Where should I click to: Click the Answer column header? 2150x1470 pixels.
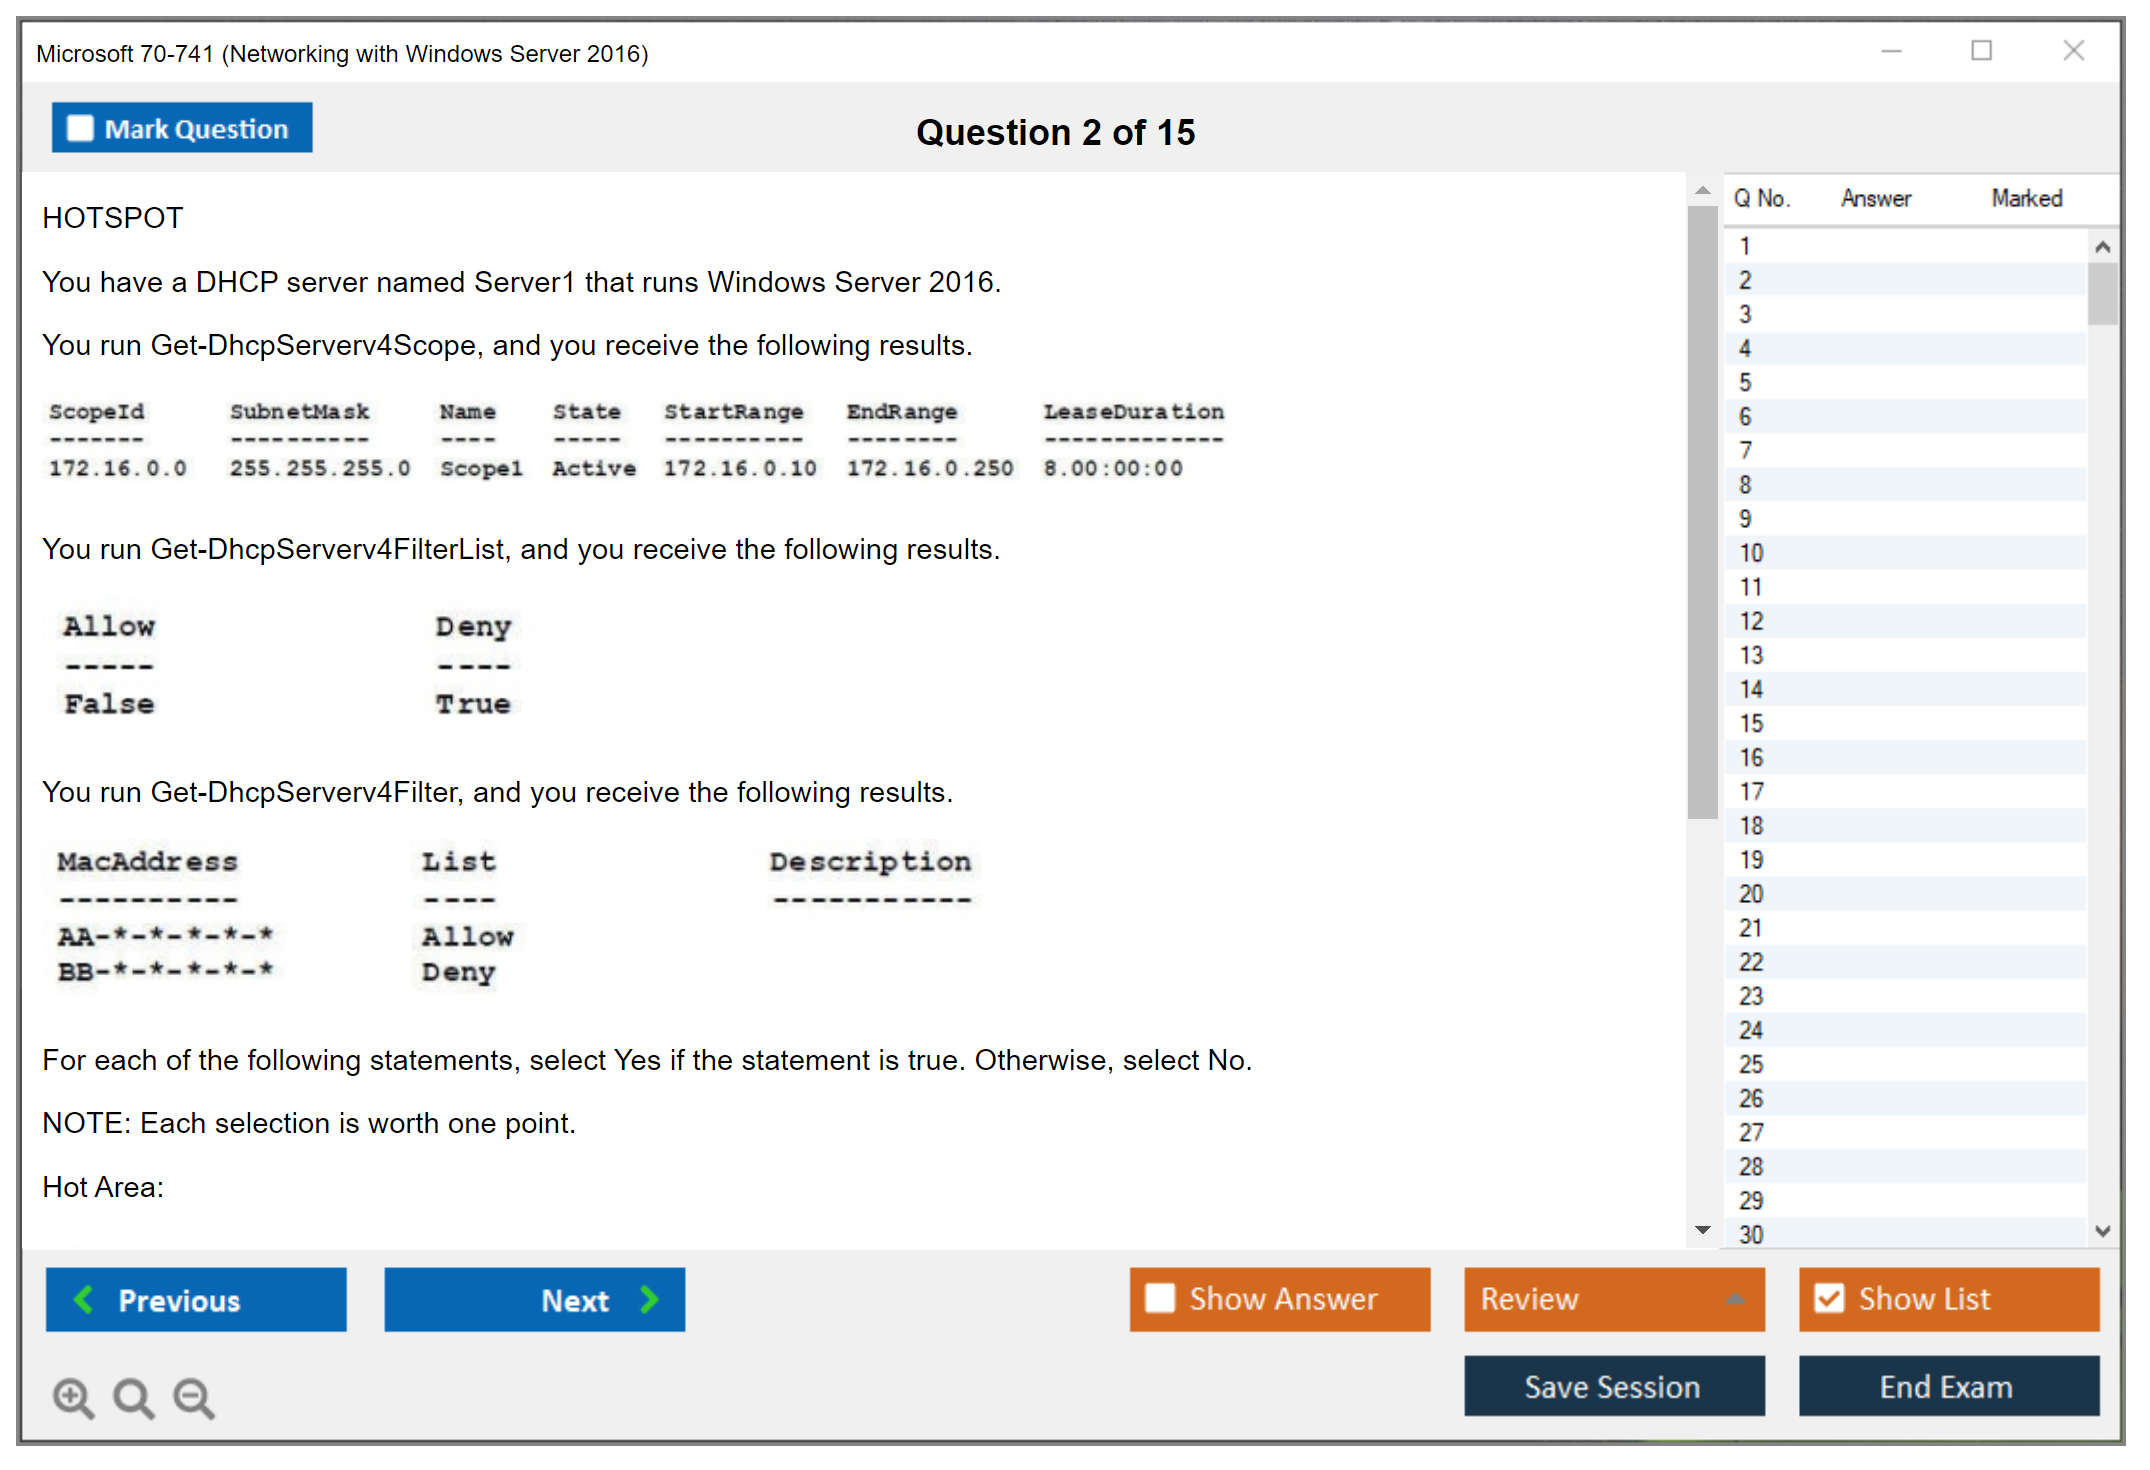tap(1875, 198)
